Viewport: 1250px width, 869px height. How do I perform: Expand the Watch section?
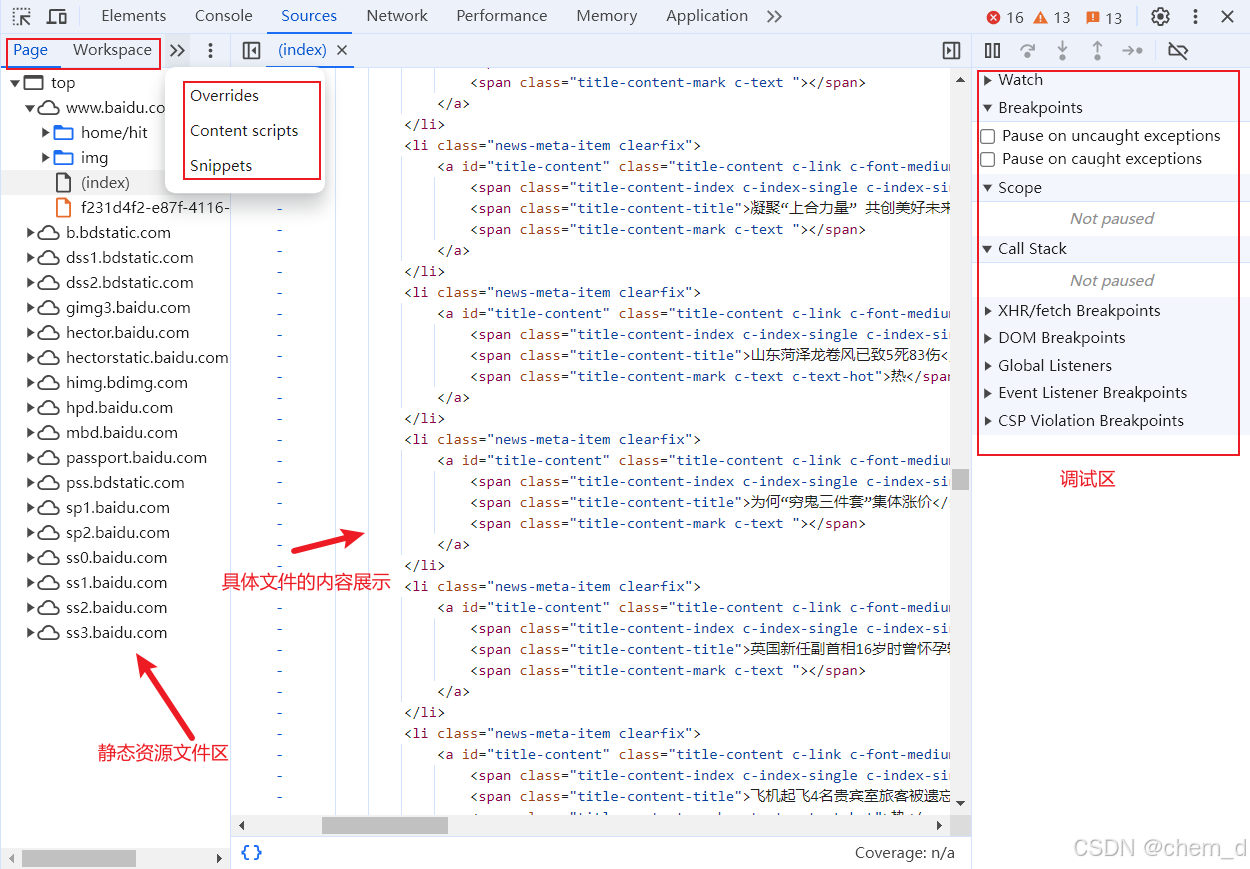1020,80
